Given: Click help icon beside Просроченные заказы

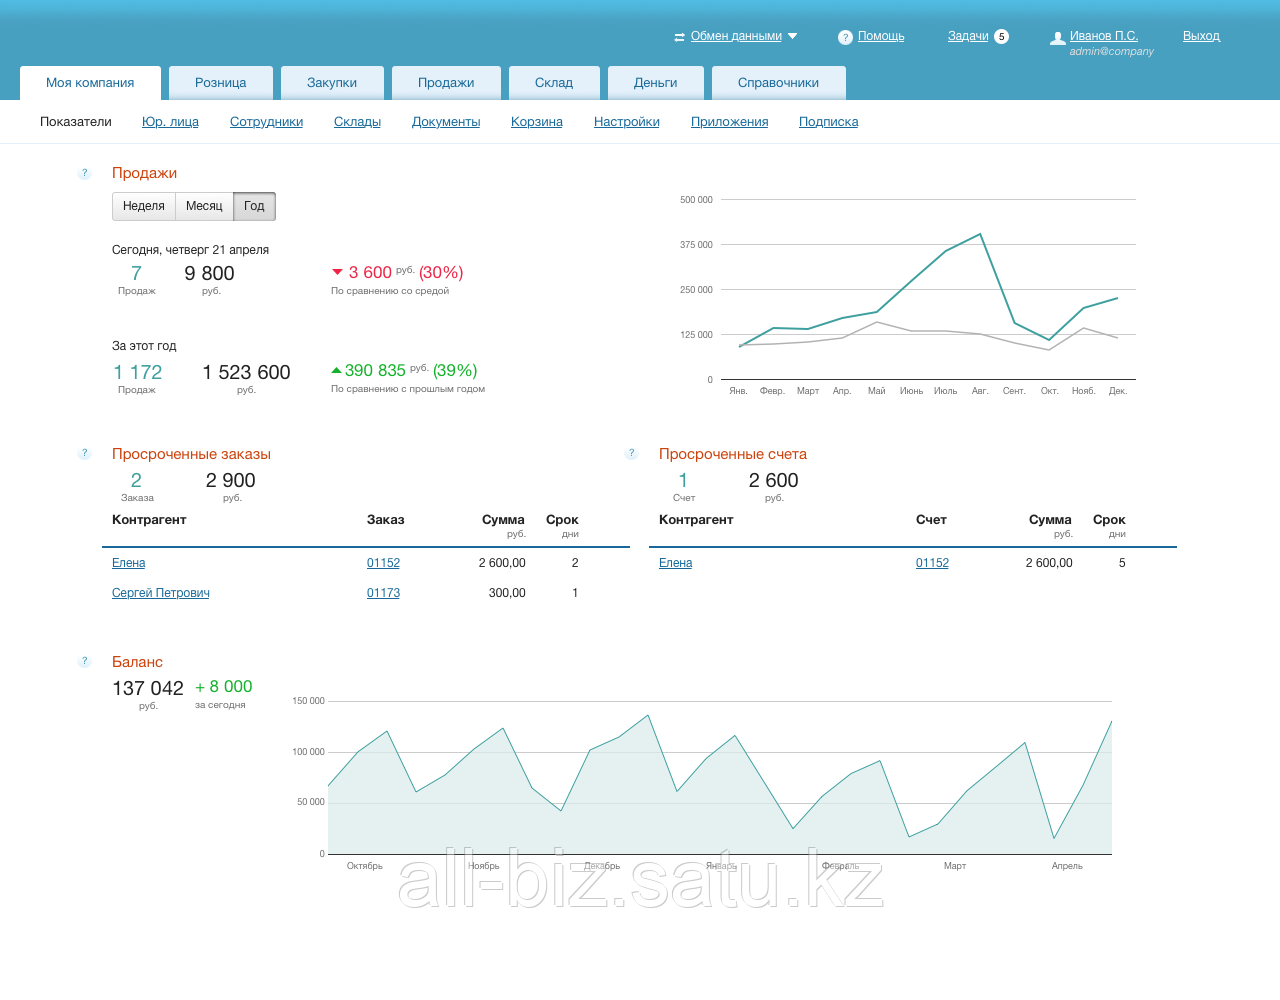Looking at the screenshot, I should point(85,453).
